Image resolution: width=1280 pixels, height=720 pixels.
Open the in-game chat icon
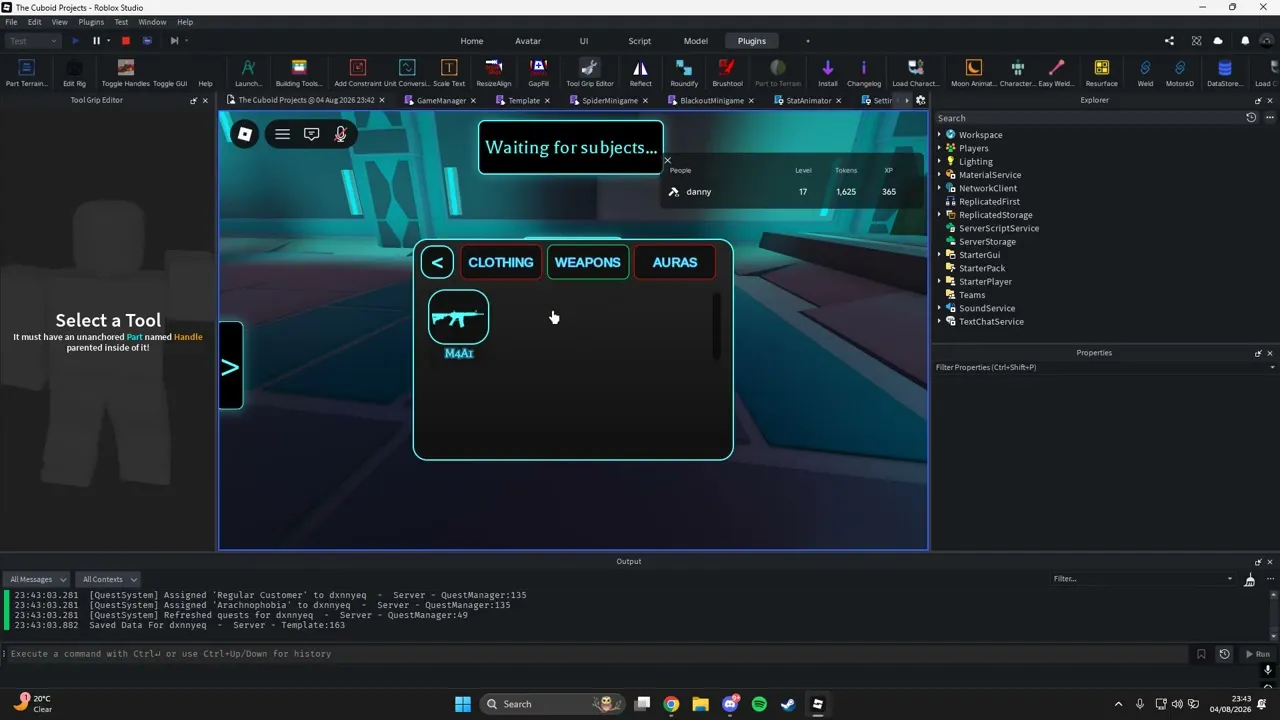311,134
